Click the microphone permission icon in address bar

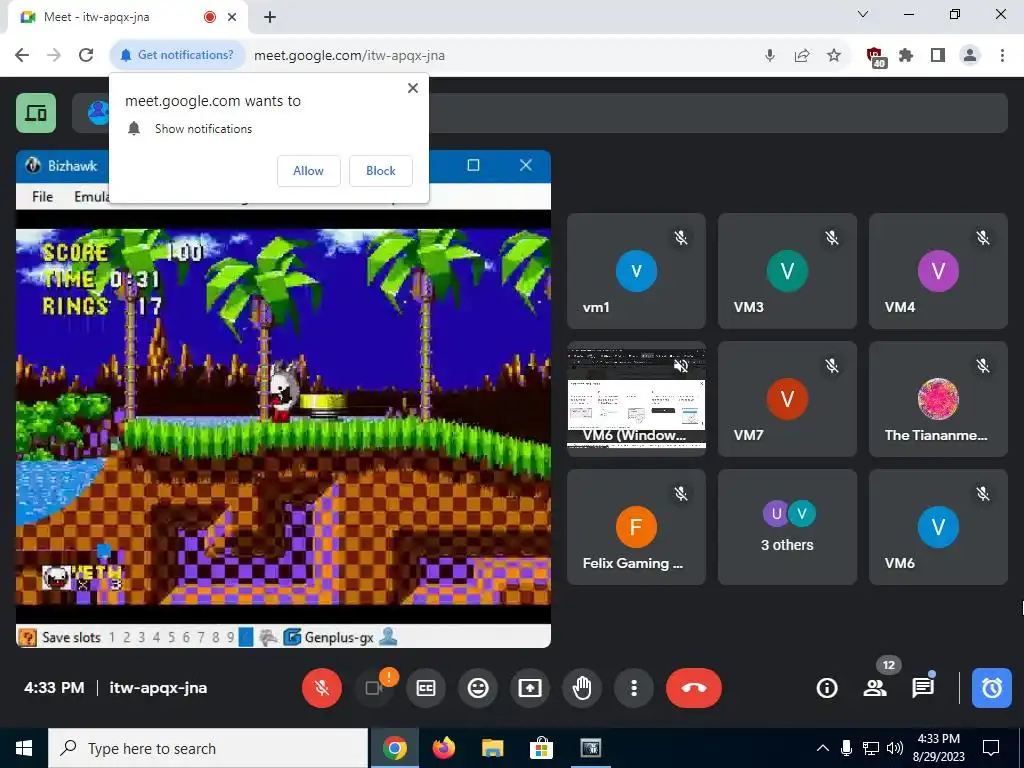coord(770,56)
